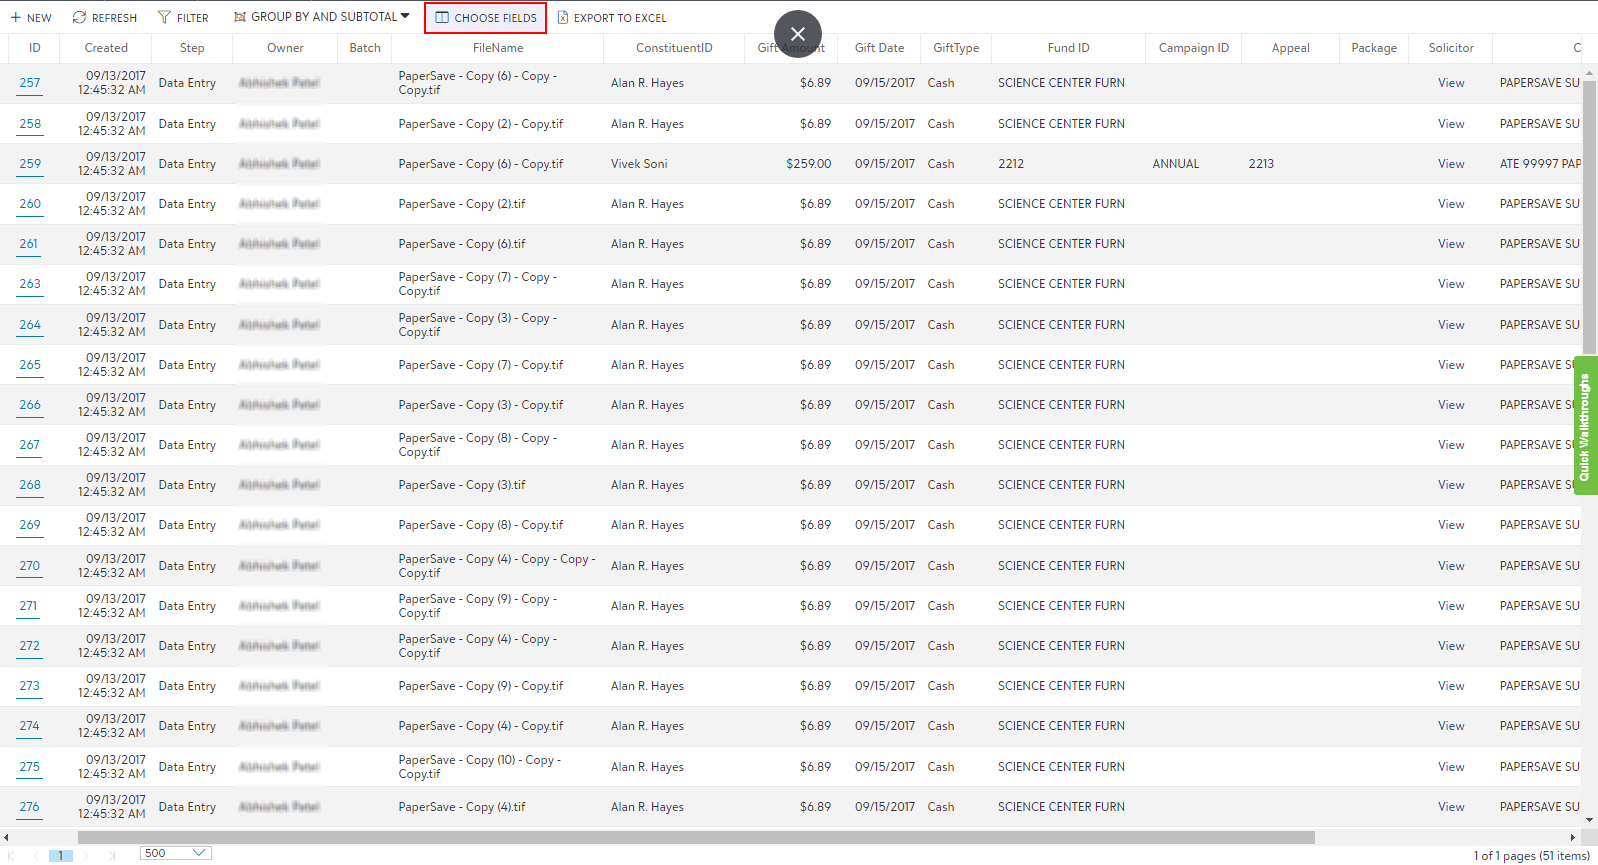Open the Filter funnel tool
This screenshot has width=1598, height=865.
[x=164, y=18]
